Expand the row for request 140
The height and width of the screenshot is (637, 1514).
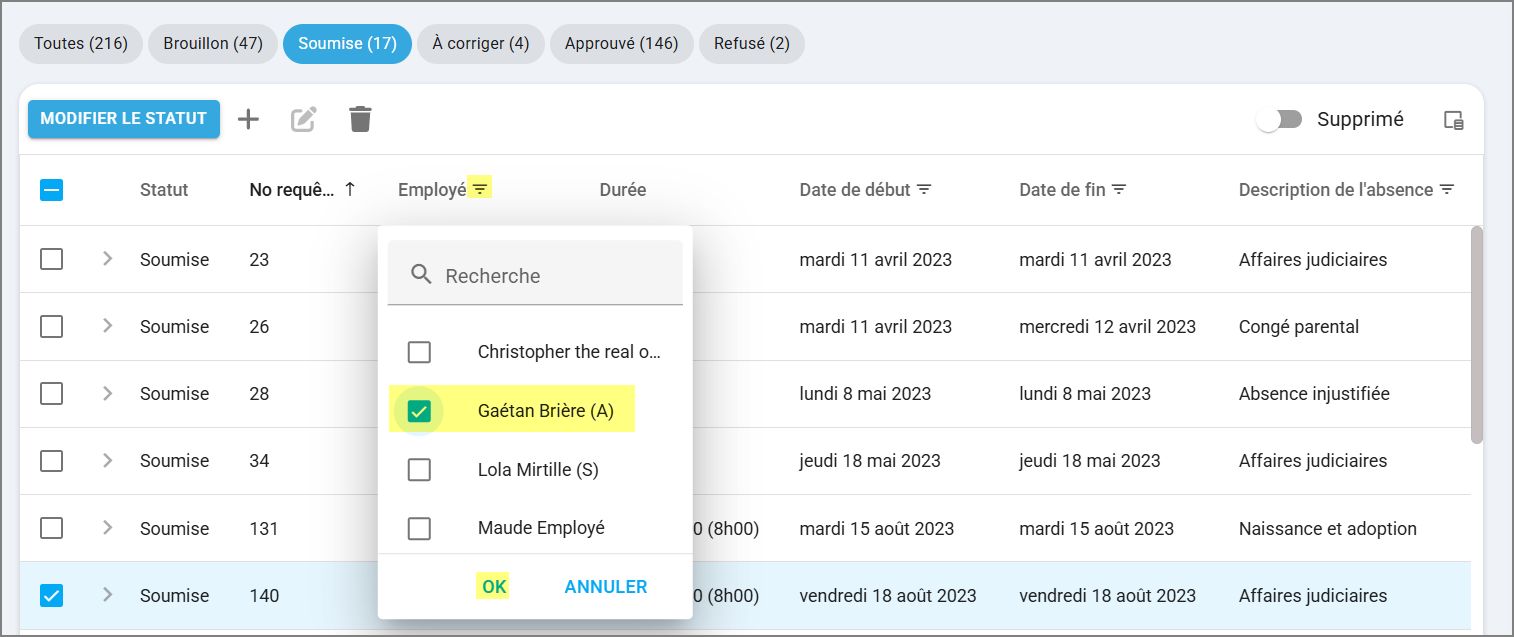click(108, 595)
